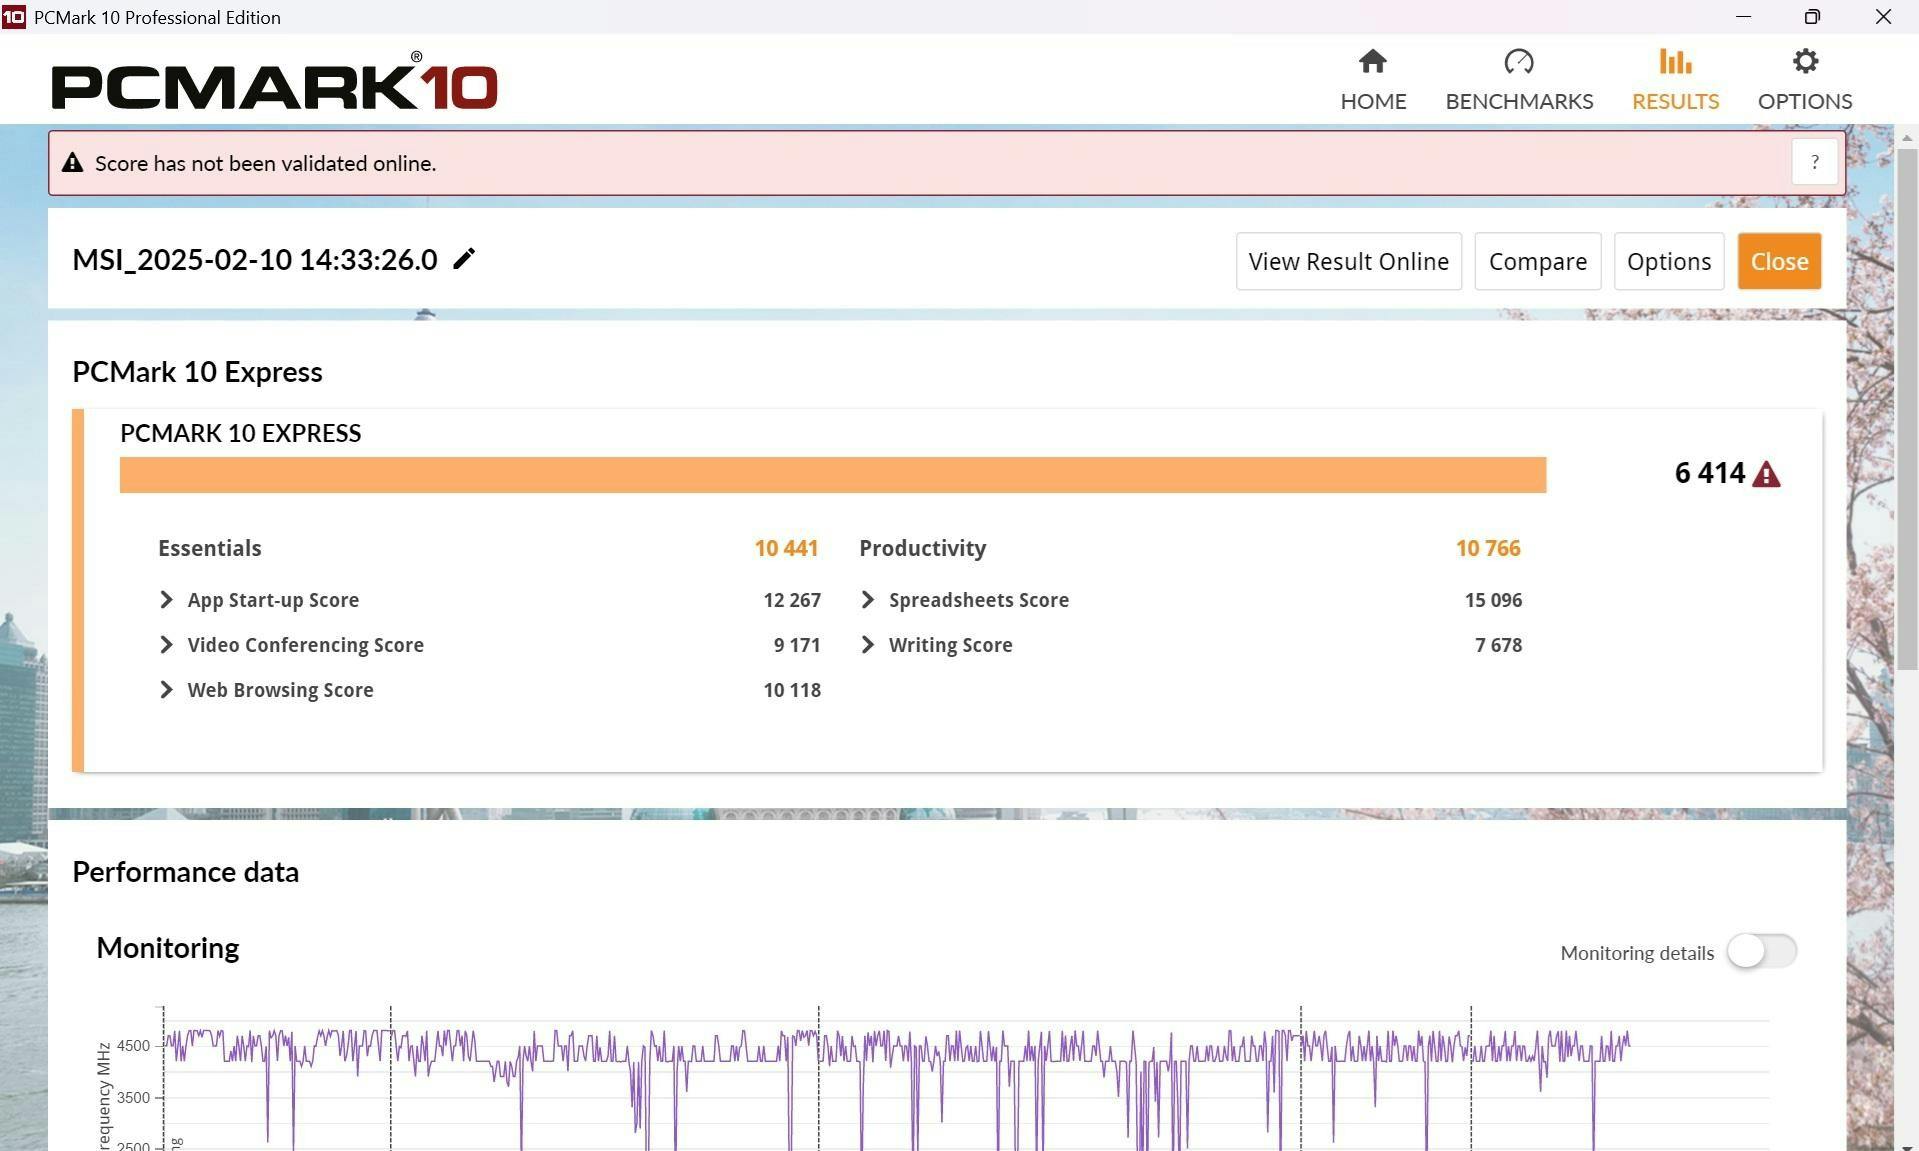Click the orange Close button

(1779, 261)
